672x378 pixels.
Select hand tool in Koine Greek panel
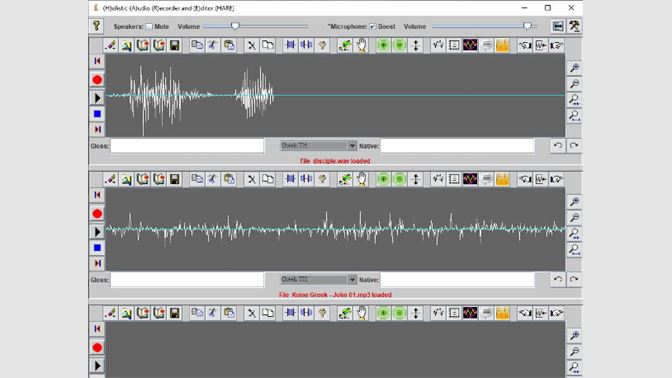click(362, 179)
